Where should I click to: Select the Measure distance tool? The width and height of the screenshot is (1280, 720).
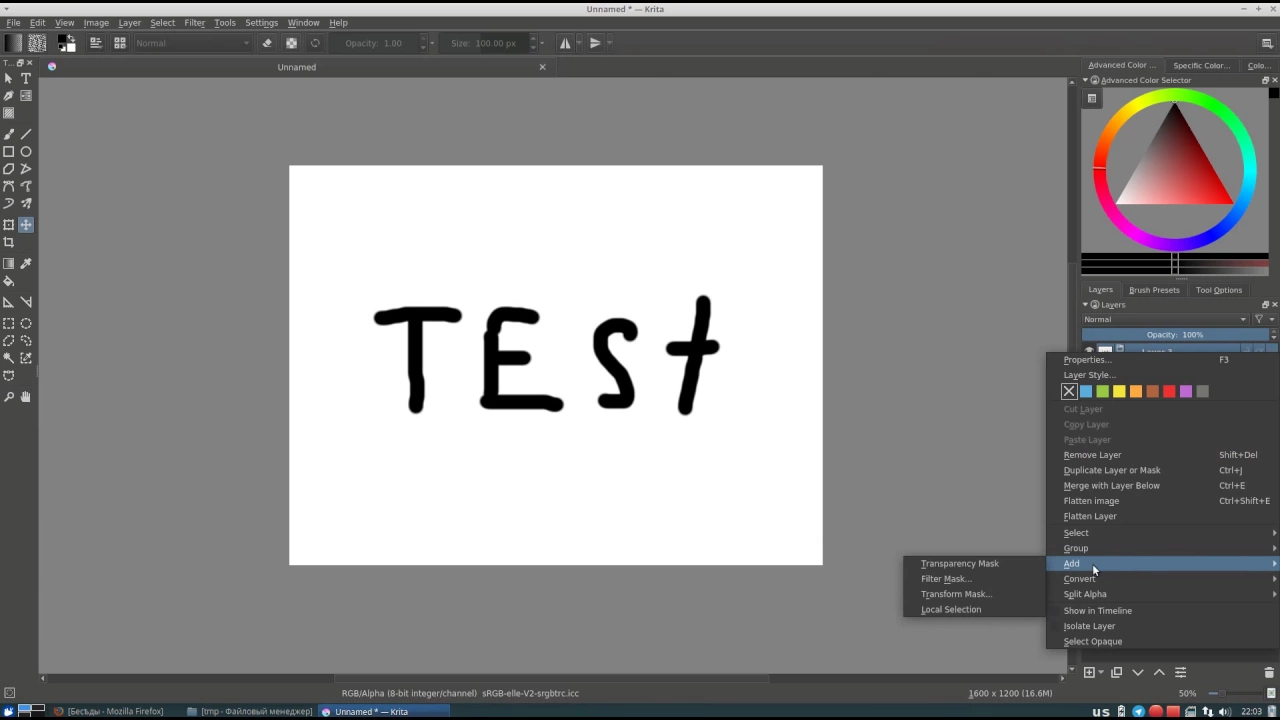click(26, 302)
